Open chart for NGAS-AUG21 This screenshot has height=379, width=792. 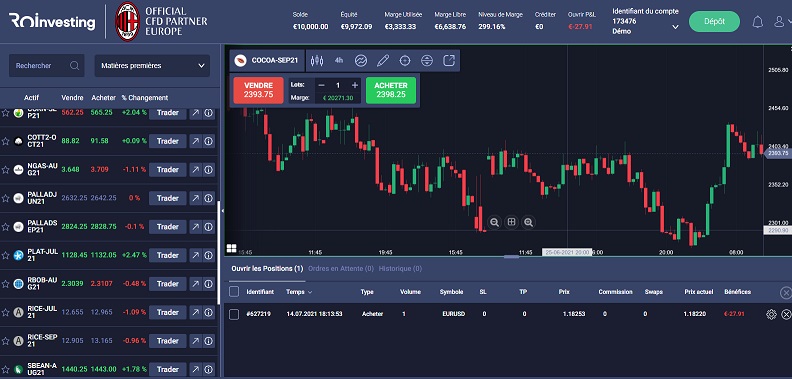pos(195,170)
